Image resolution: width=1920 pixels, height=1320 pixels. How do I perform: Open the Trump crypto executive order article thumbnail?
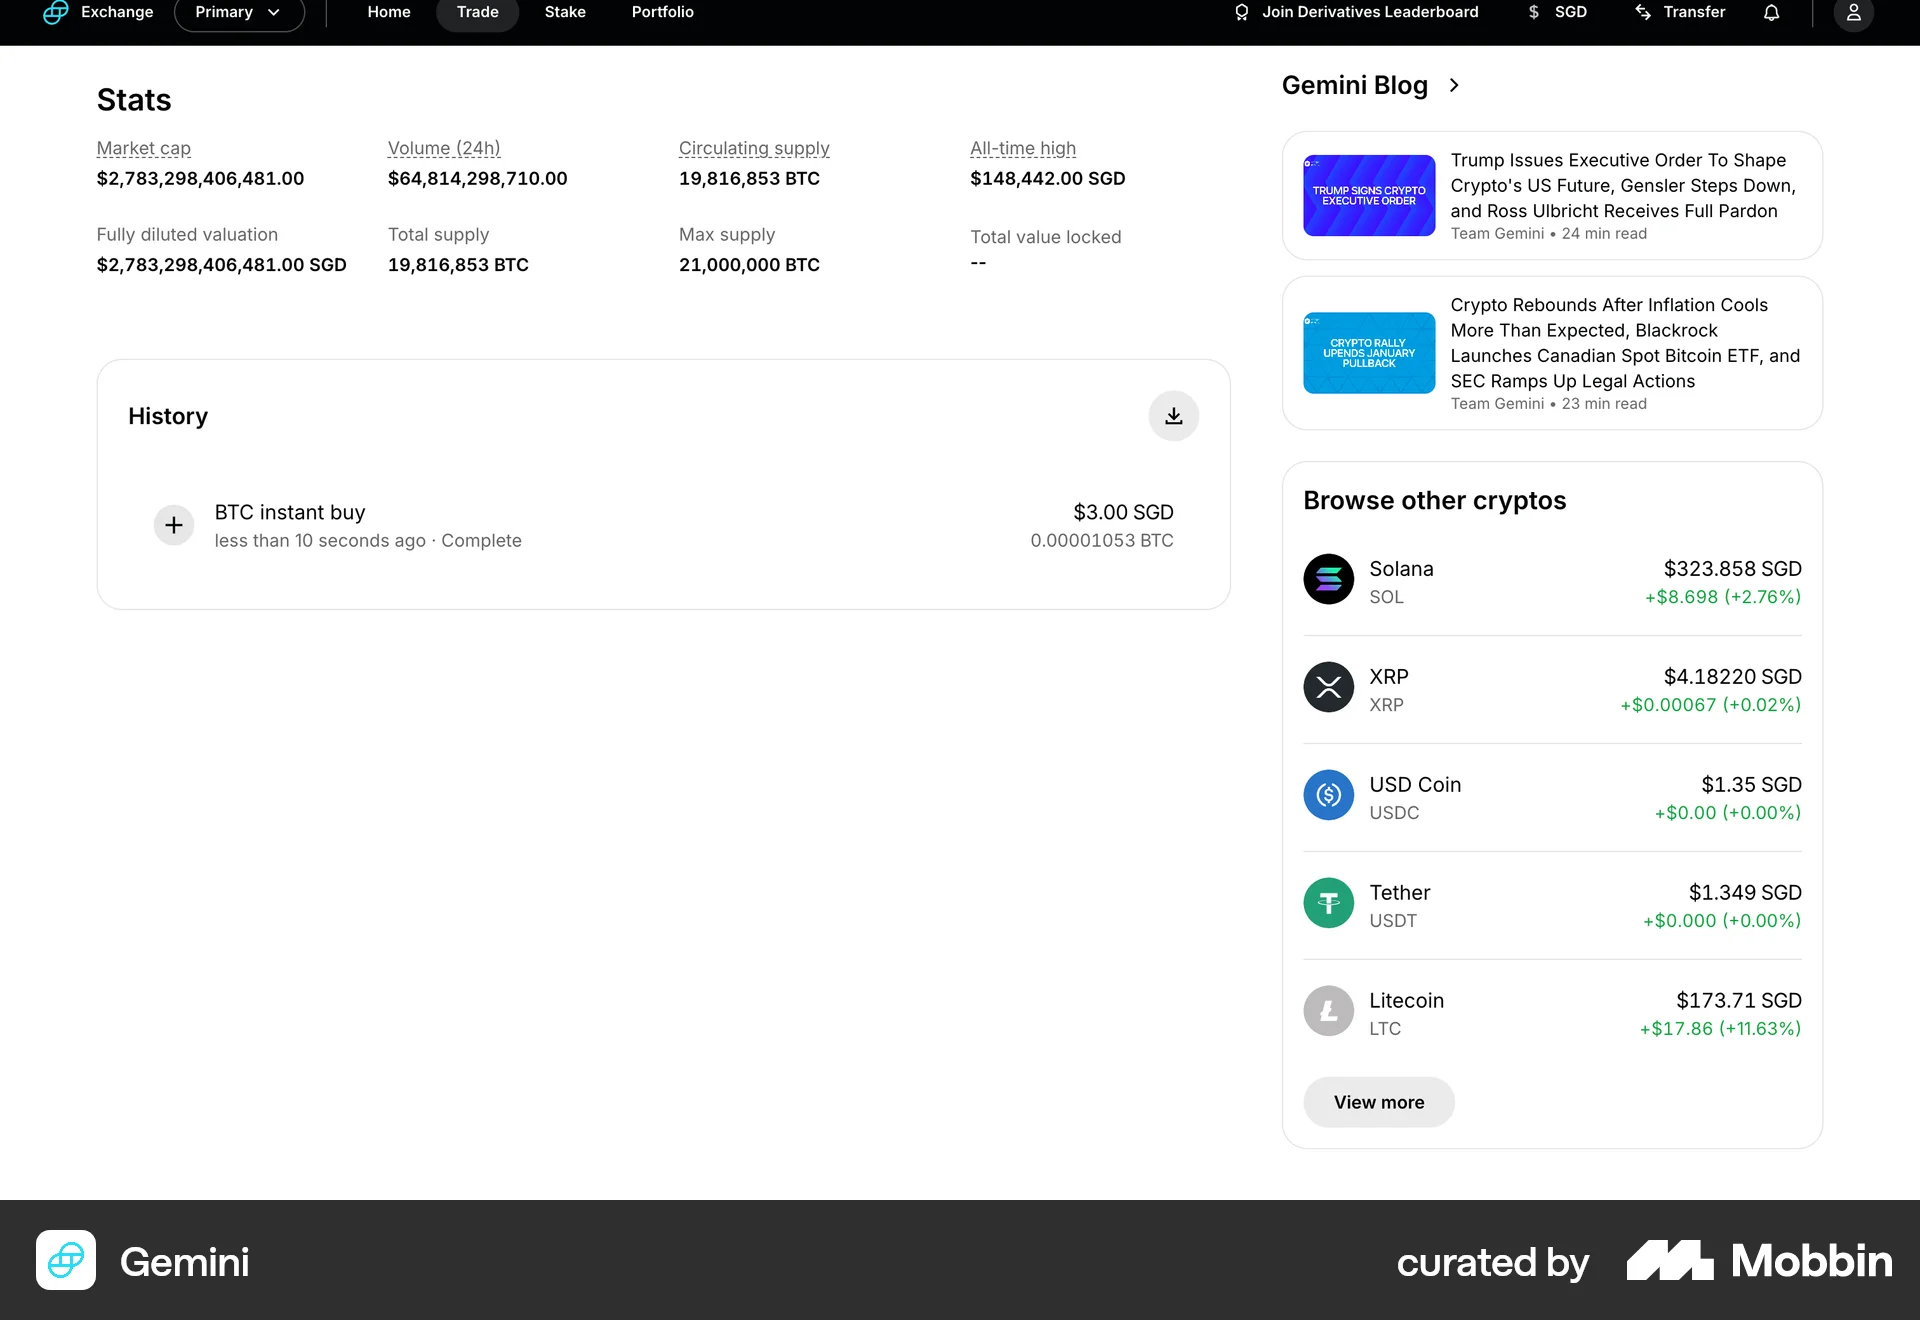[1368, 195]
